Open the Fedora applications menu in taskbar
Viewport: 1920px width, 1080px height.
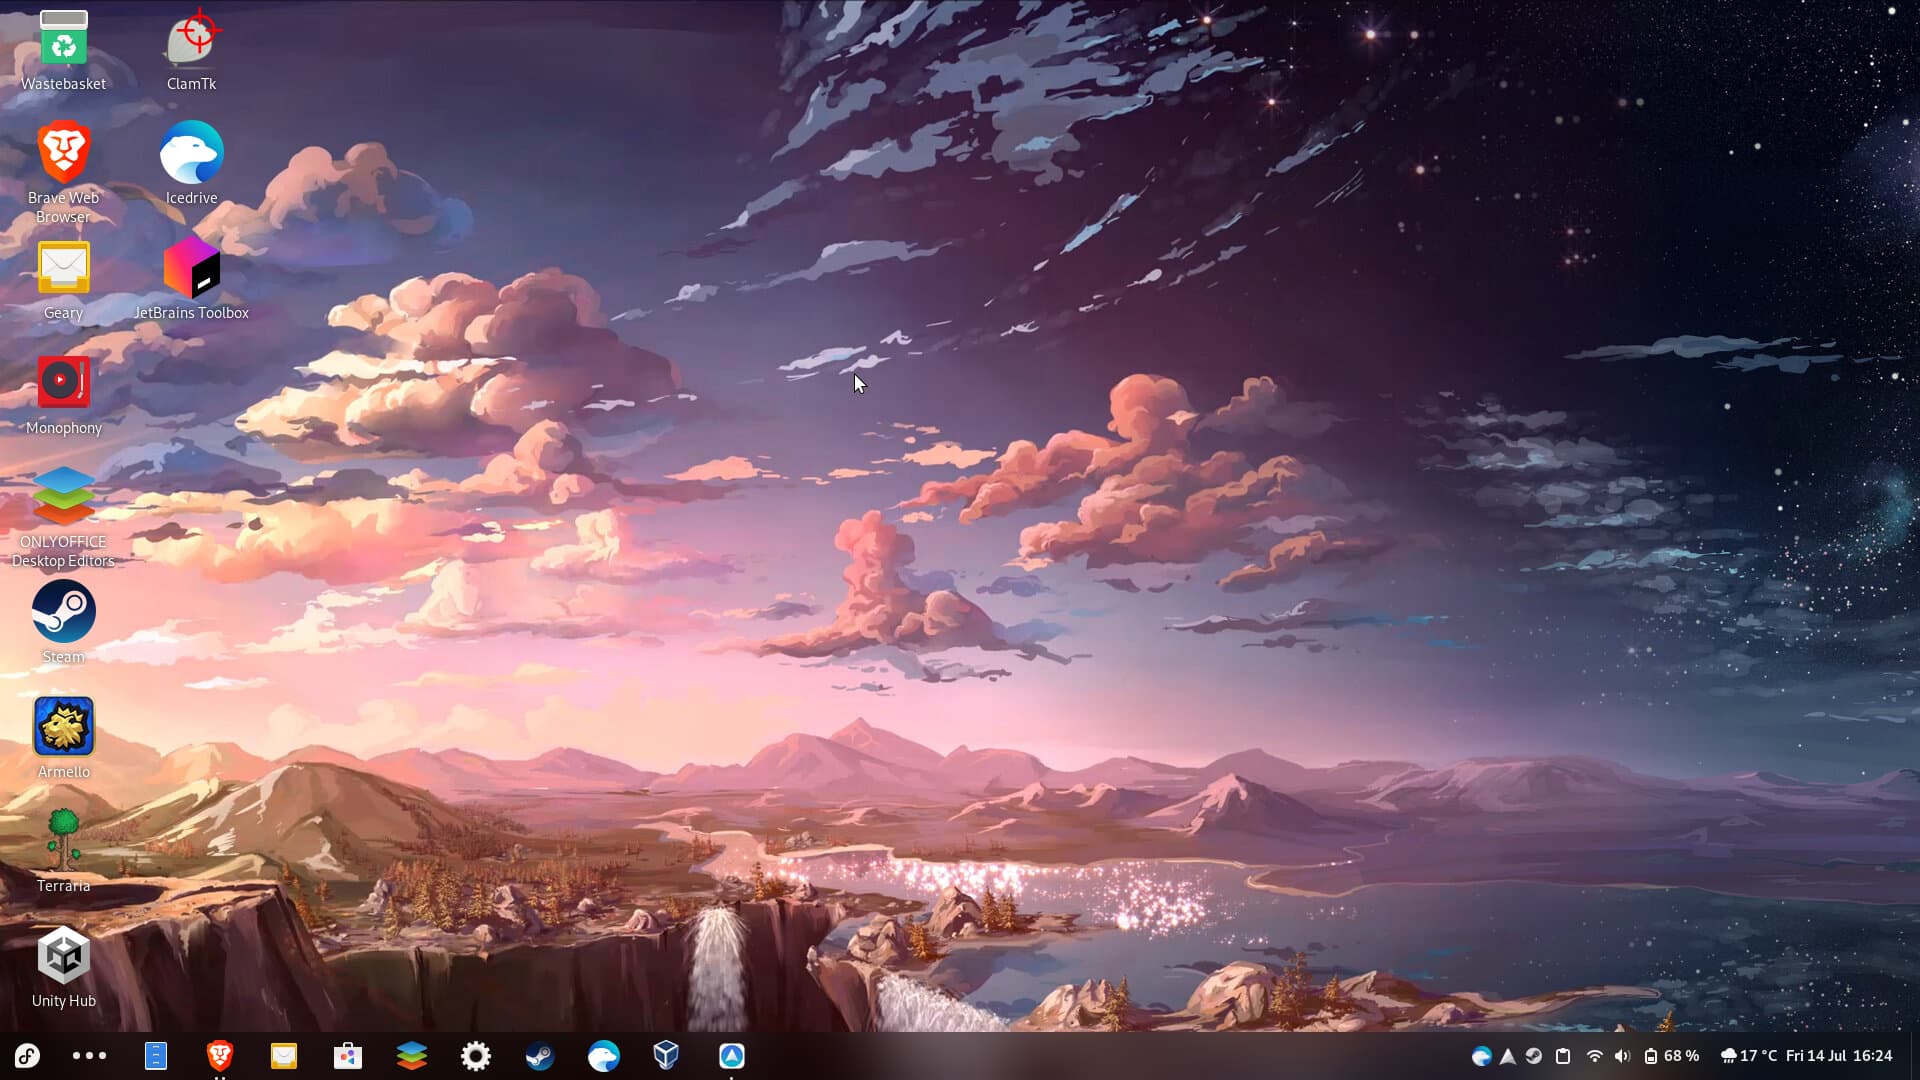coord(27,1056)
